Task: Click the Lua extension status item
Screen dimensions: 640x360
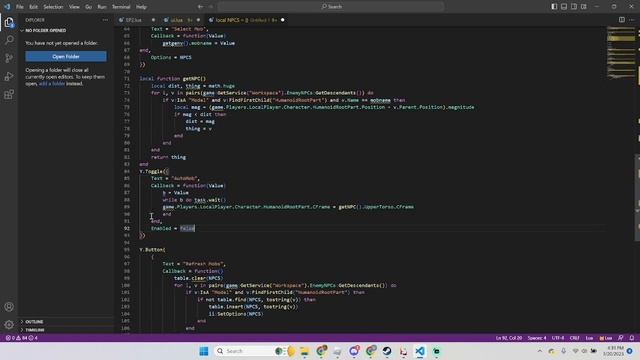Action: click(x=606, y=338)
